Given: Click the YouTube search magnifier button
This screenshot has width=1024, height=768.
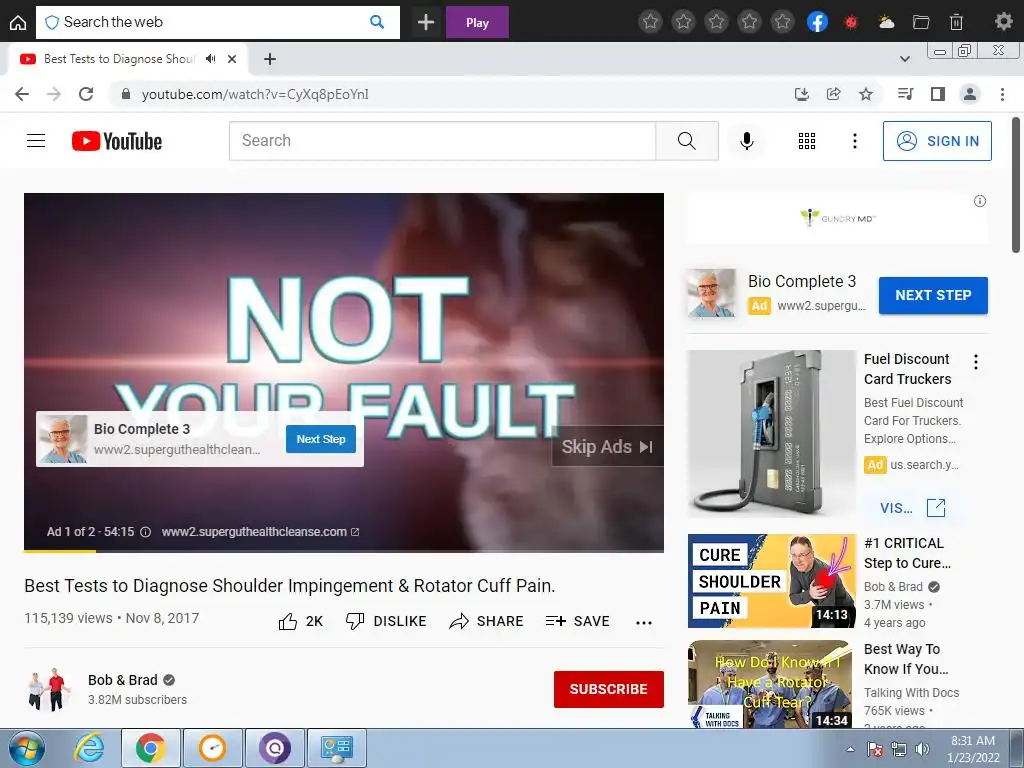Looking at the screenshot, I should [687, 140].
